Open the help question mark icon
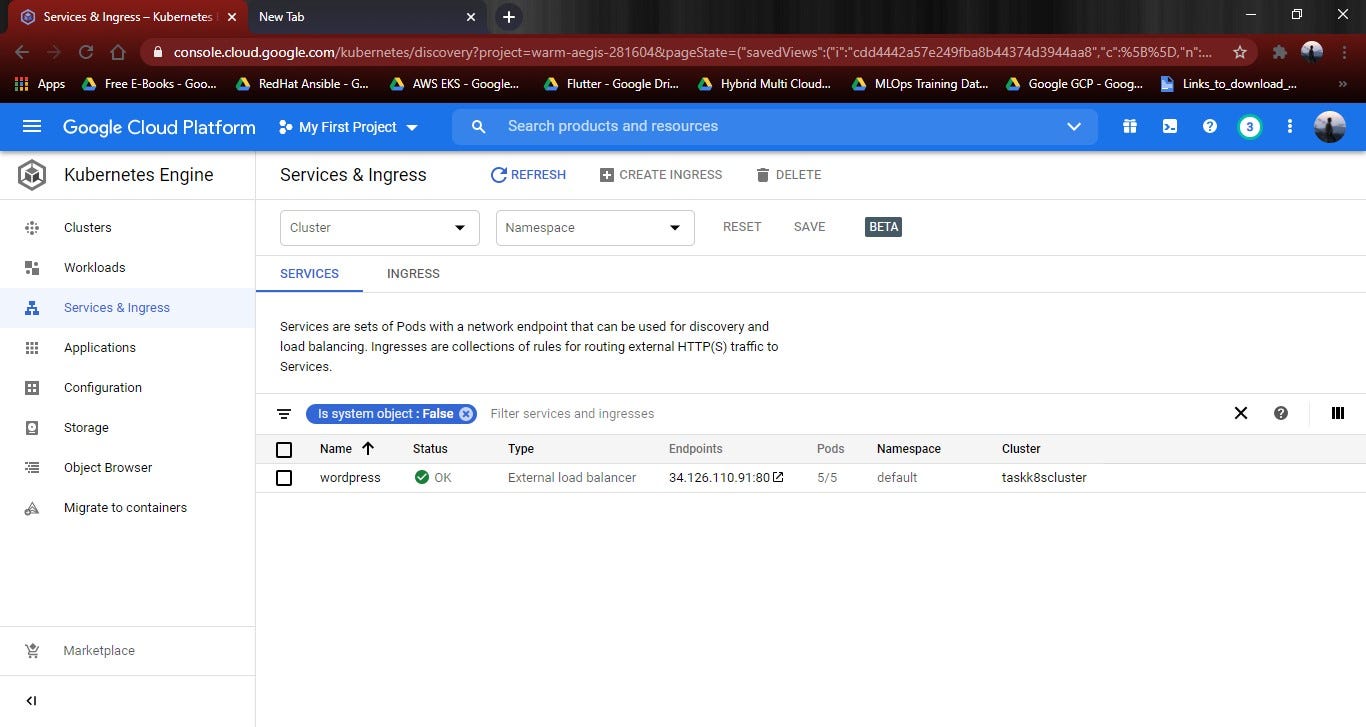The width and height of the screenshot is (1366, 727). point(1209,127)
